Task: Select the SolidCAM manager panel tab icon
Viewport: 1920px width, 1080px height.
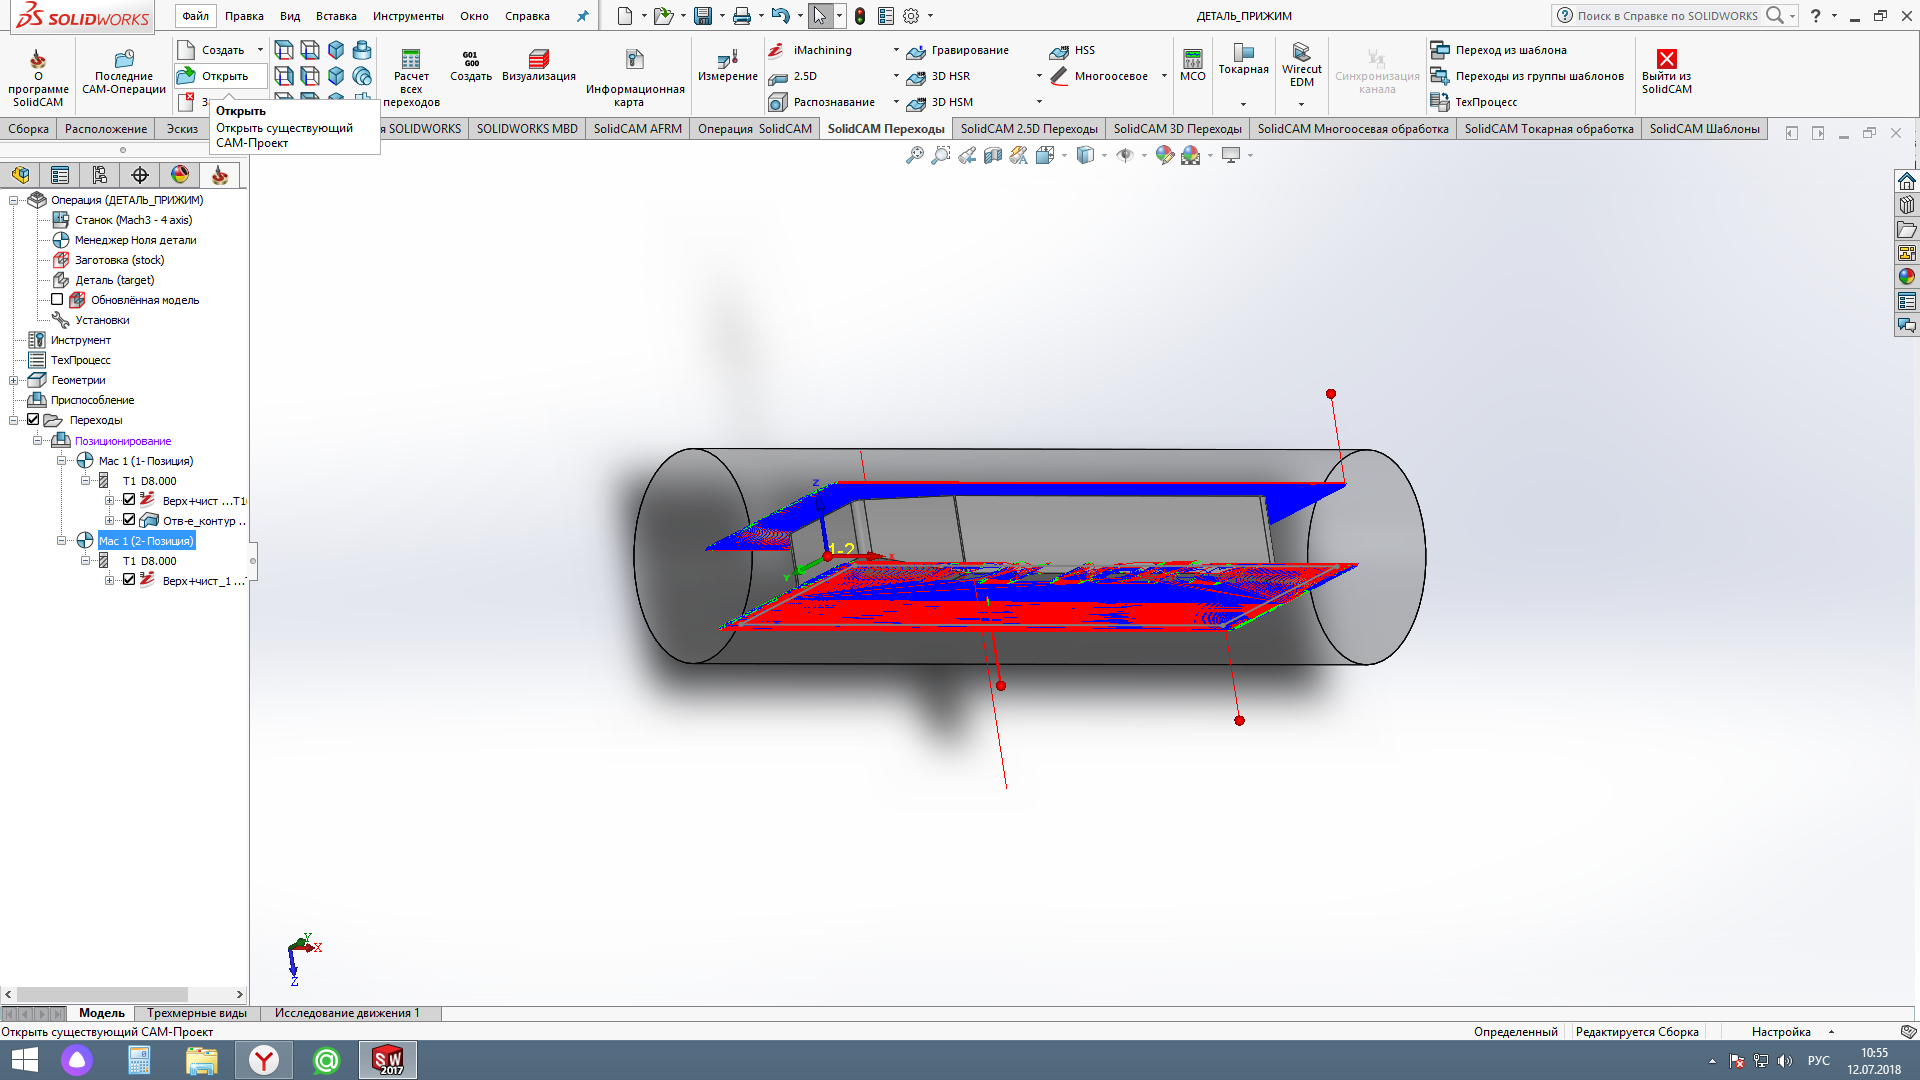Action: pos(219,175)
